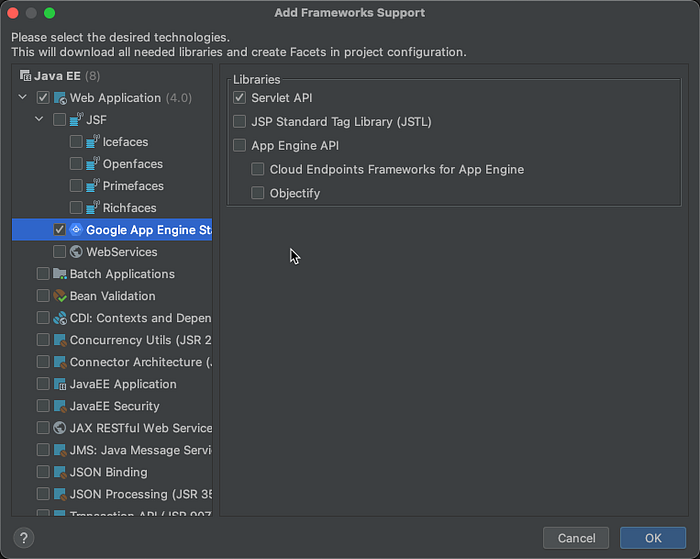
Task: Click the Bean Validation icon
Action: tap(60, 296)
